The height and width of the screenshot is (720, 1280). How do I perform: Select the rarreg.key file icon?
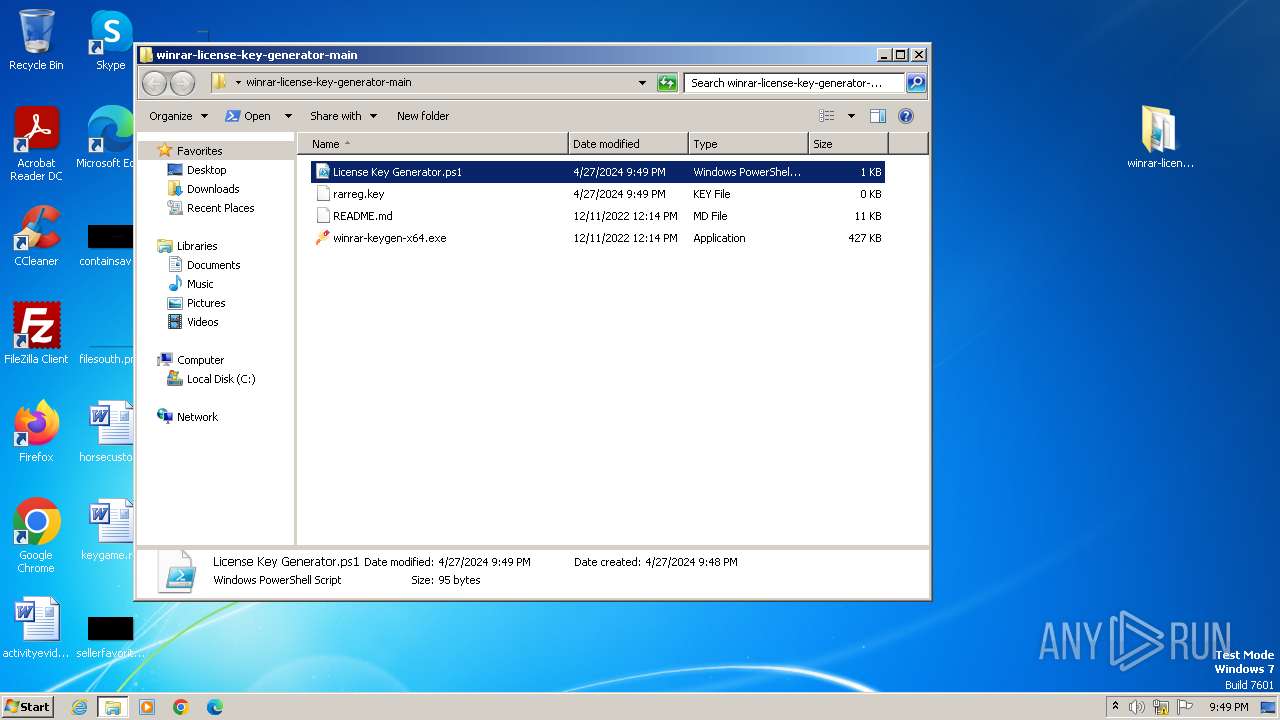click(x=323, y=194)
